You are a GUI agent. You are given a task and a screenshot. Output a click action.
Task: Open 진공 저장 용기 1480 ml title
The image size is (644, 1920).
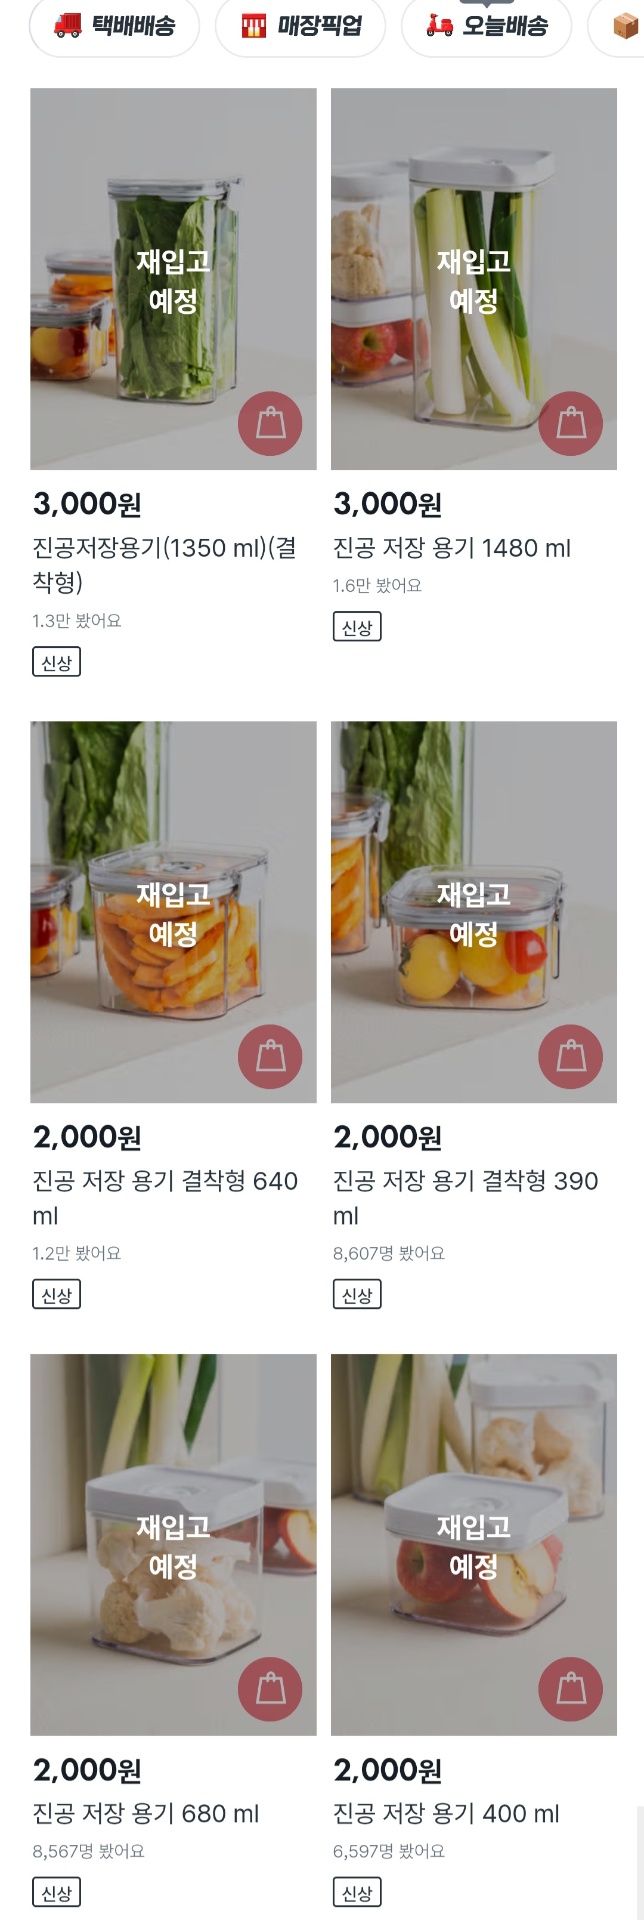pyautogui.click(x=452, y=548)
